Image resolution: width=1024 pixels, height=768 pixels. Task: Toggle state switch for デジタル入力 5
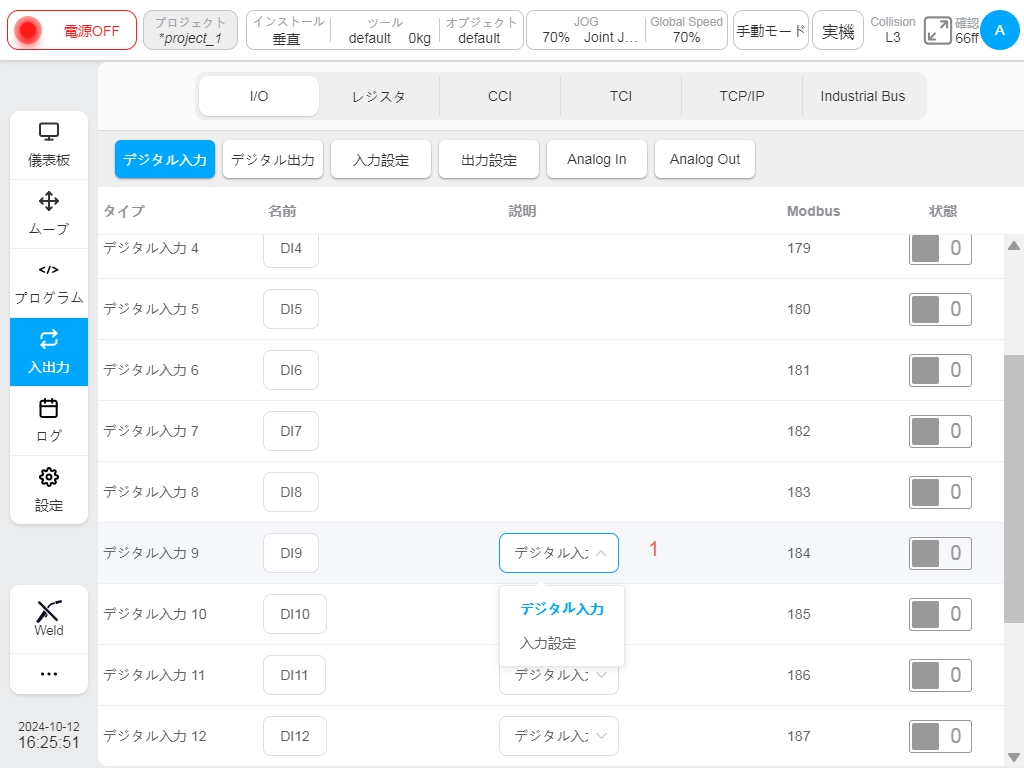(x=940, y=309)
